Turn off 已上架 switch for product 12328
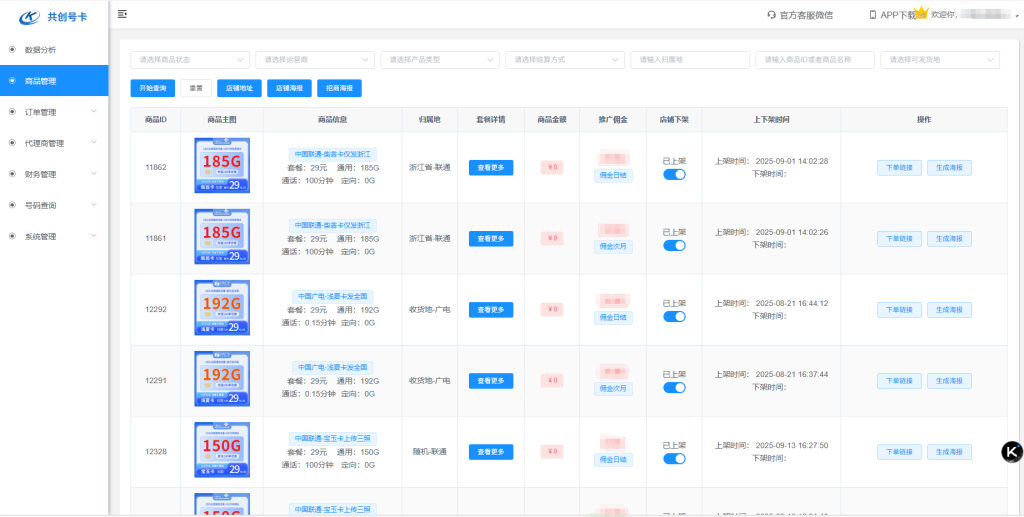Screen dimensions: 1024x517 pyautogui.click(x=674, y=458)
